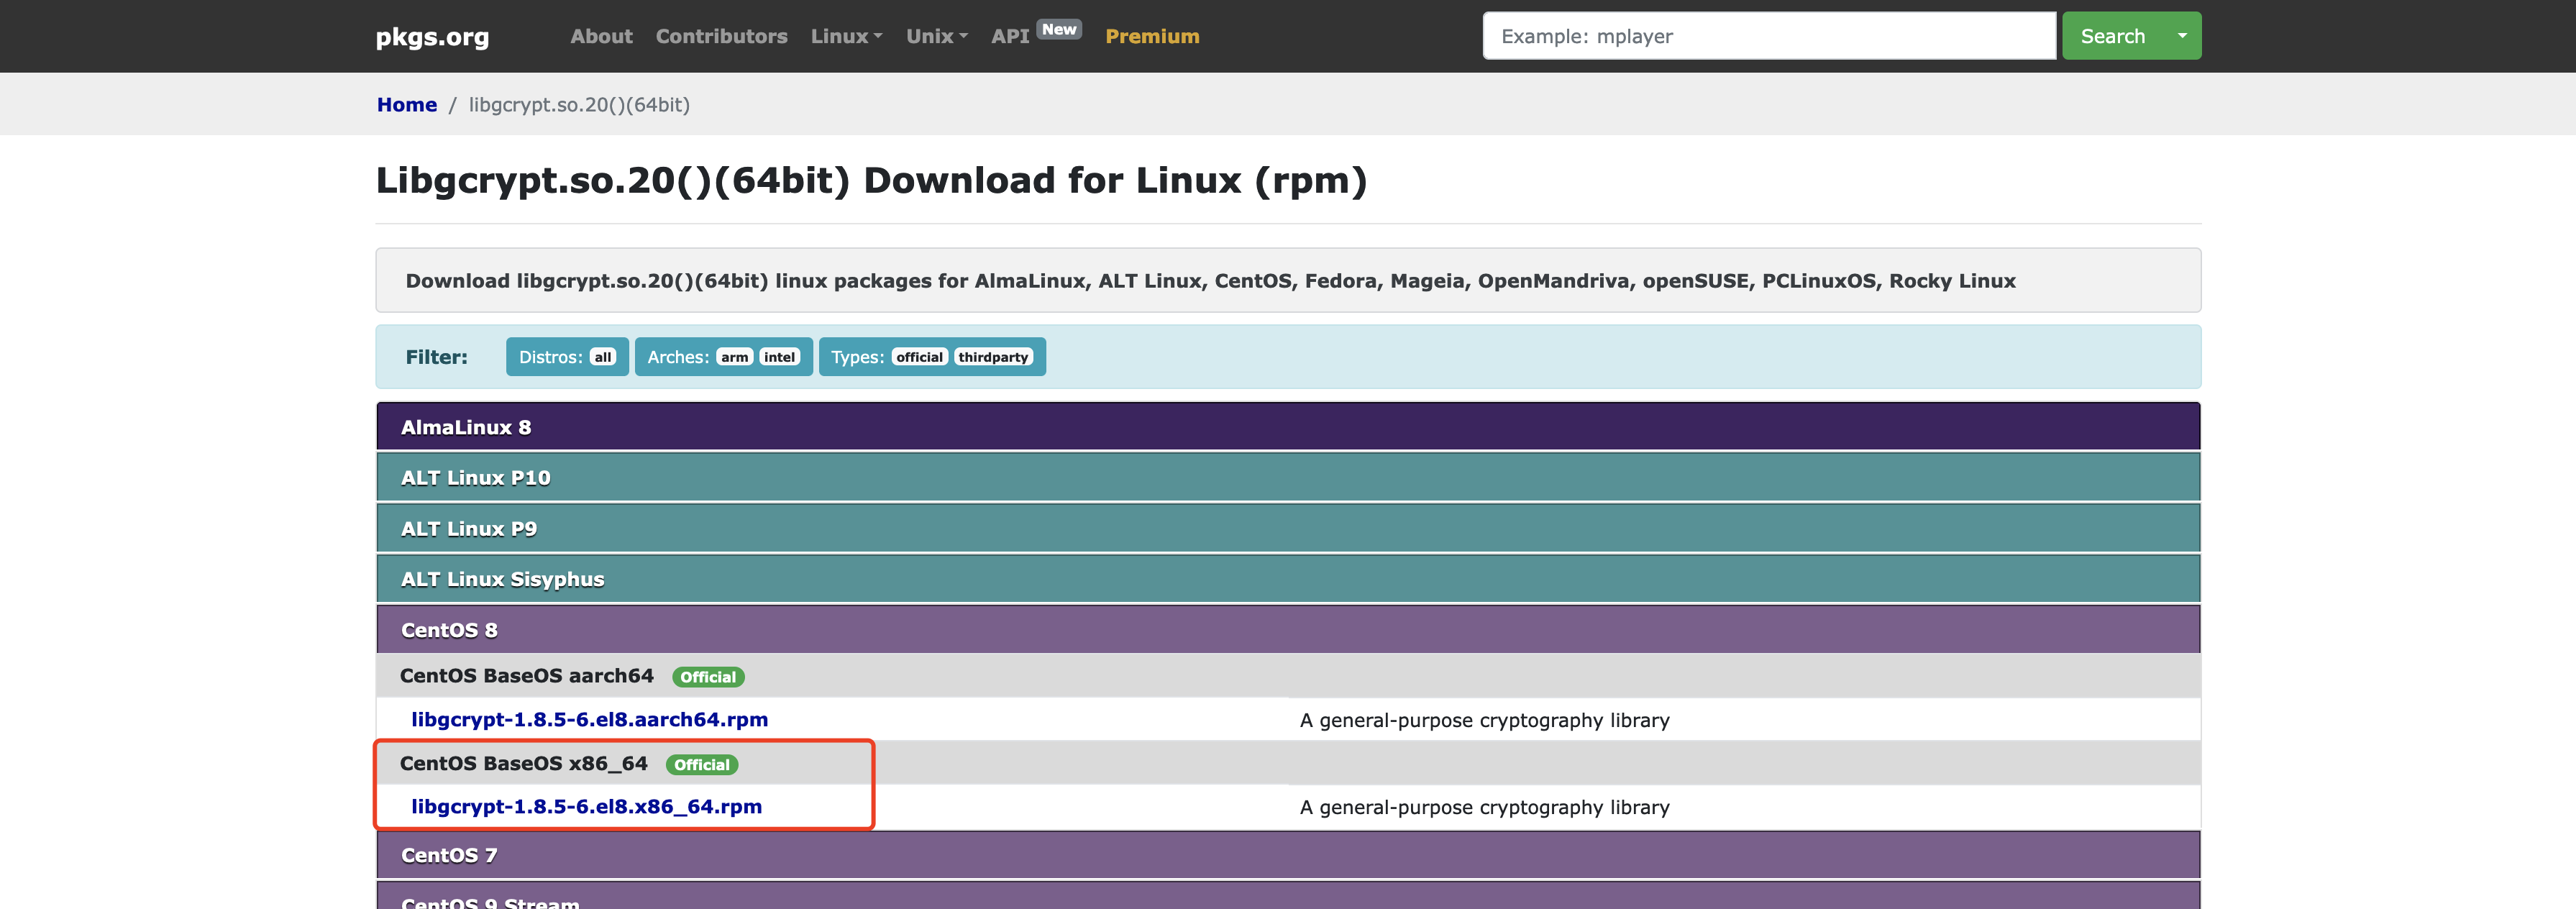Expand the ALT Linux P9 section
This screenshot has width=2576, height=909.
pyautogui.click(x=1288, y=529)
